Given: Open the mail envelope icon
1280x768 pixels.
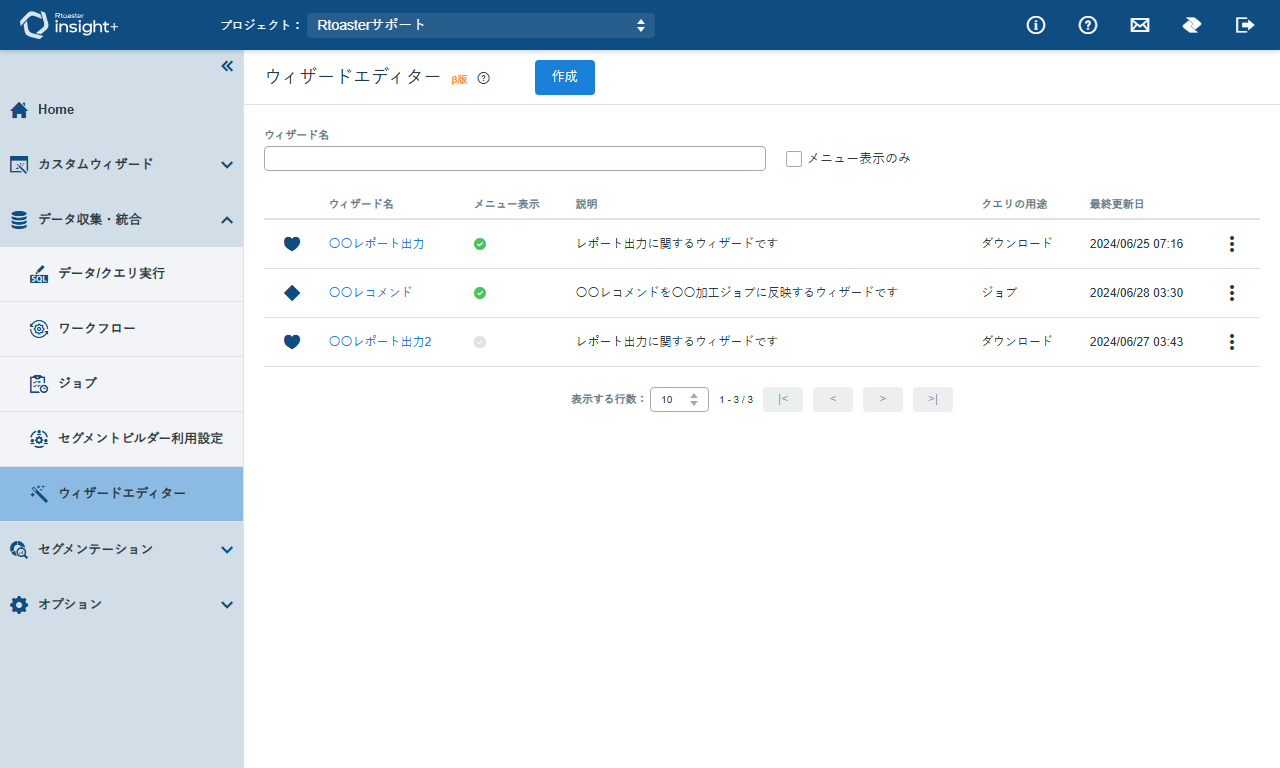Looking at the screenshot, I should [1140, 25].
